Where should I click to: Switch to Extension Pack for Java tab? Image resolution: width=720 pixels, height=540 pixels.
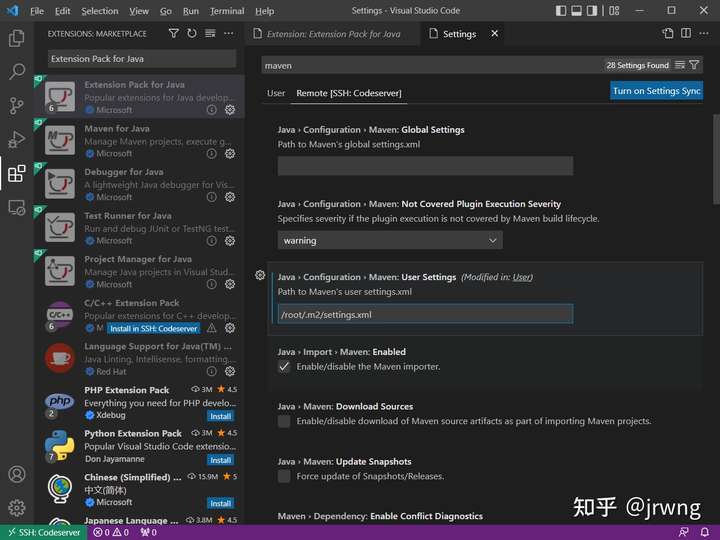pyautogui.click(x=332, y=34)
